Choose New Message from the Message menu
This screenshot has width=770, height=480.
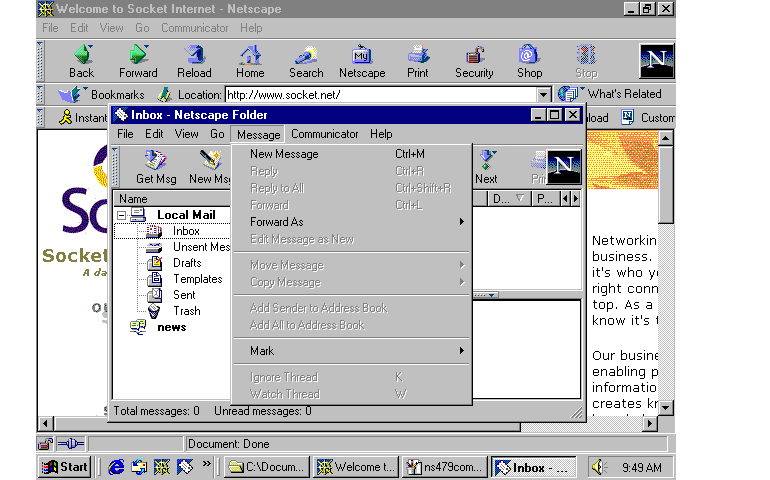click(x=351, y=154)
